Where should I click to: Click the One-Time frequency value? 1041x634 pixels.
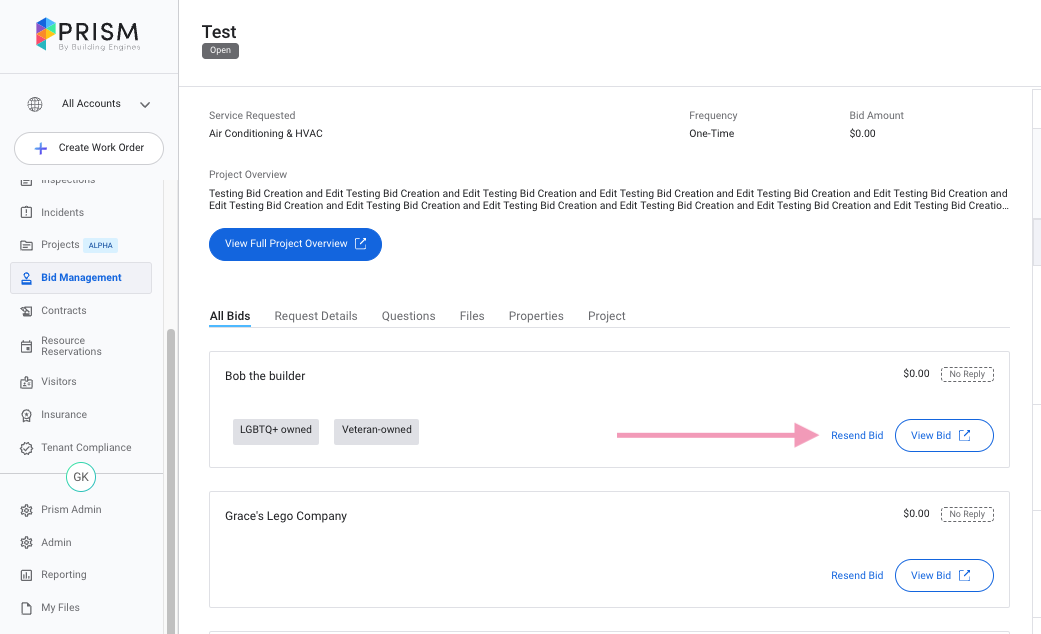(x=712, y=133)
